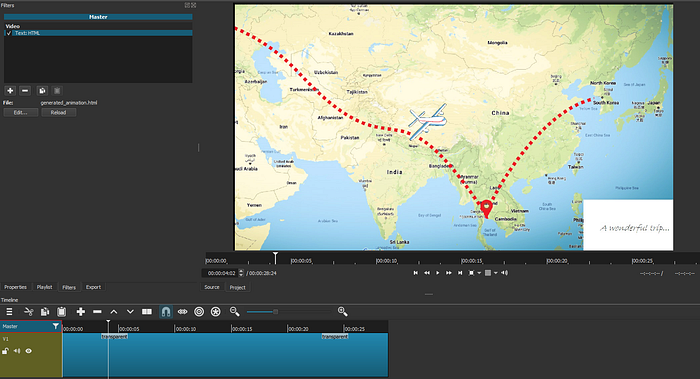
Task: Click 00:00:10 on the player scrub bar
Action: (x=386, y=261)
